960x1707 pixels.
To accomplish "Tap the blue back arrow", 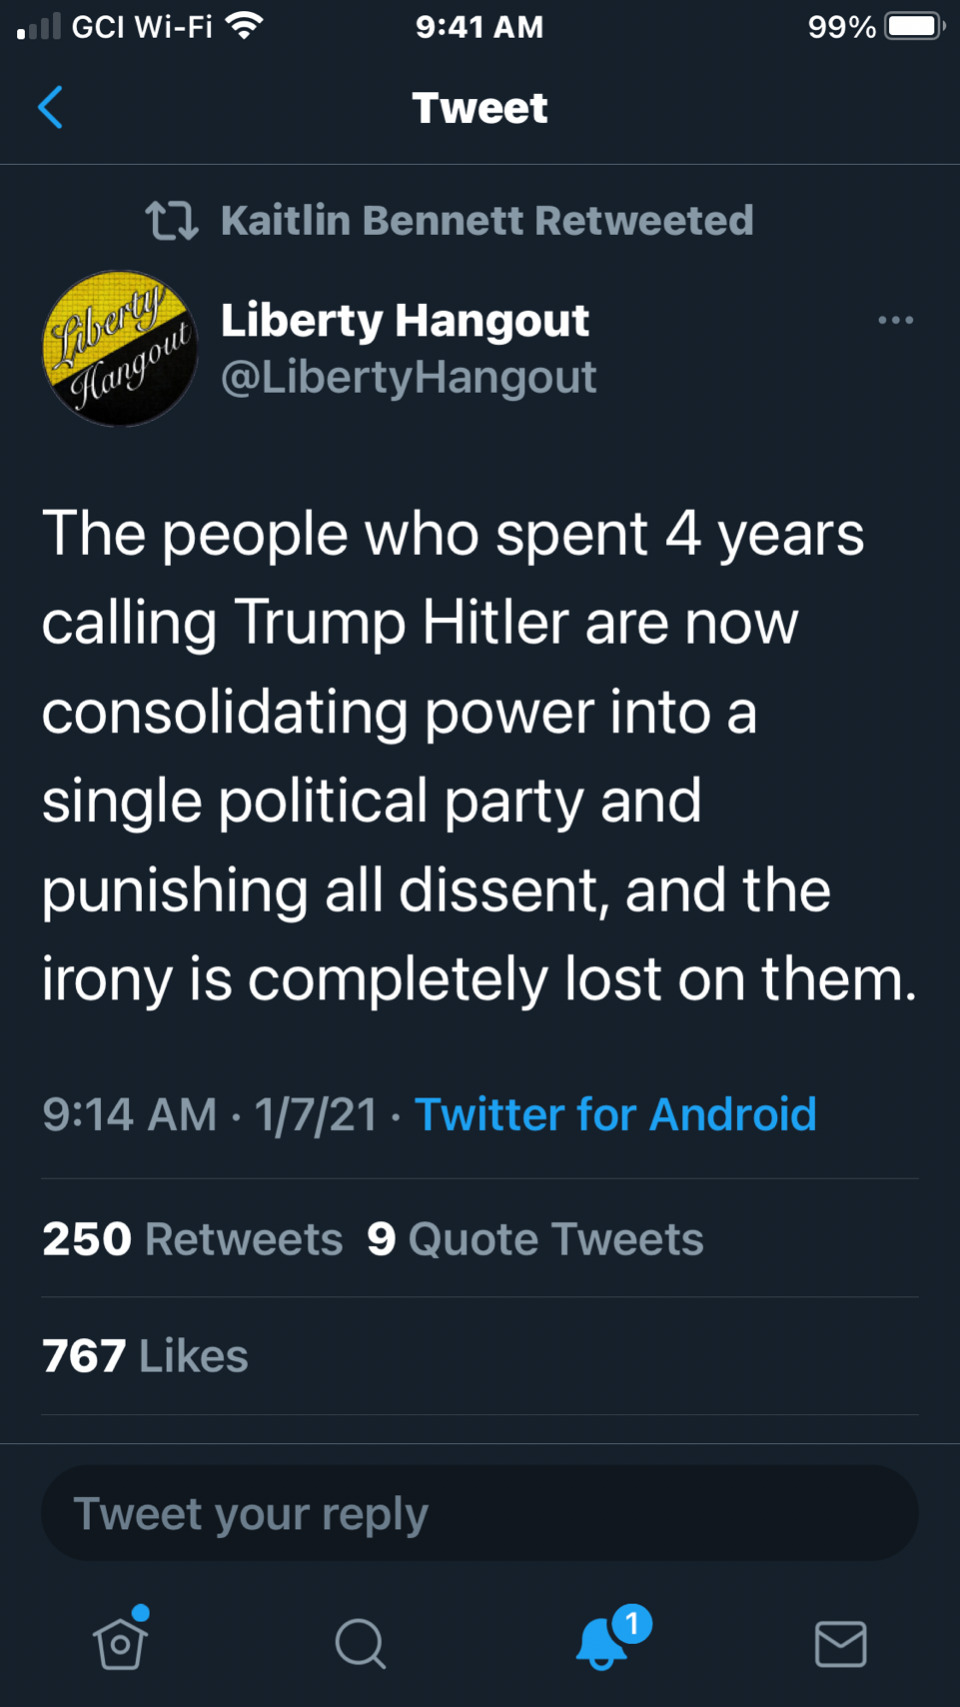I will tap(51, 108).
